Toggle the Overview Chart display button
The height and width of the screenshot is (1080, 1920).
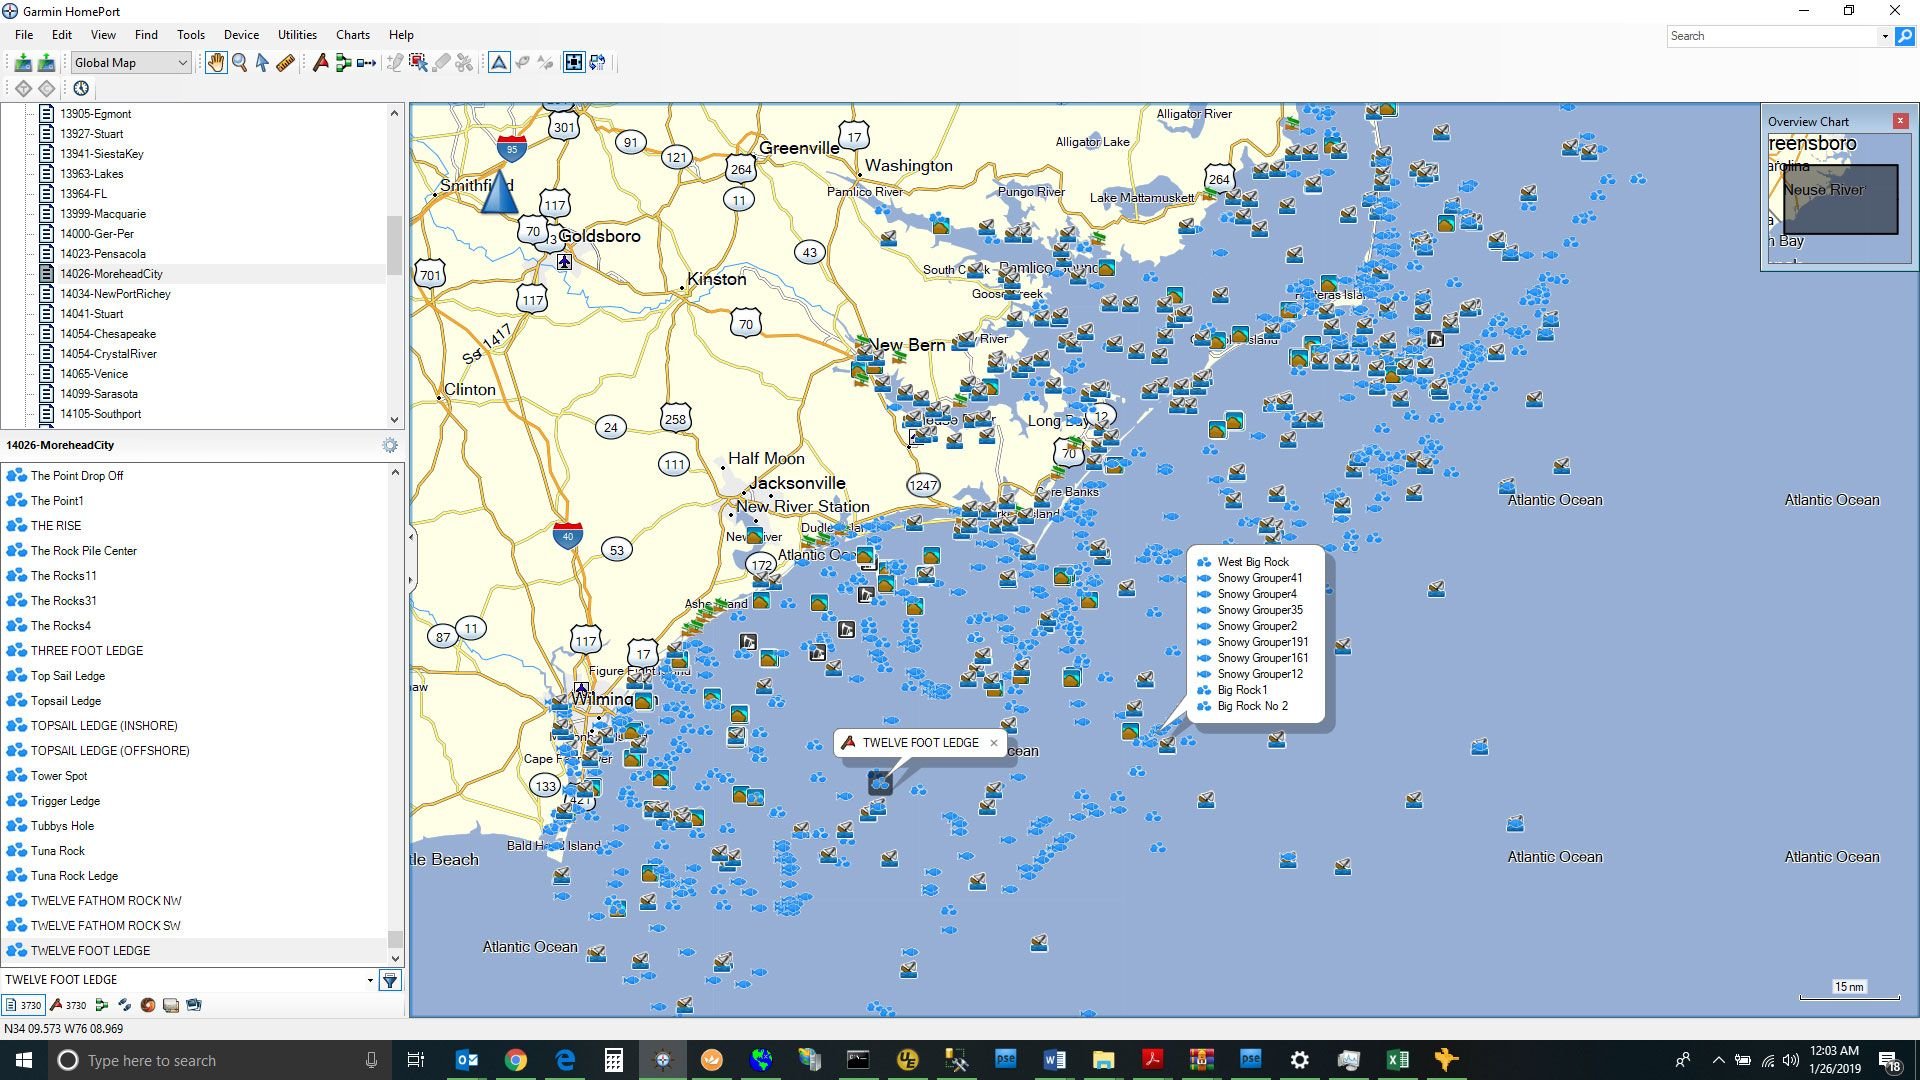[x=573, y=63]
